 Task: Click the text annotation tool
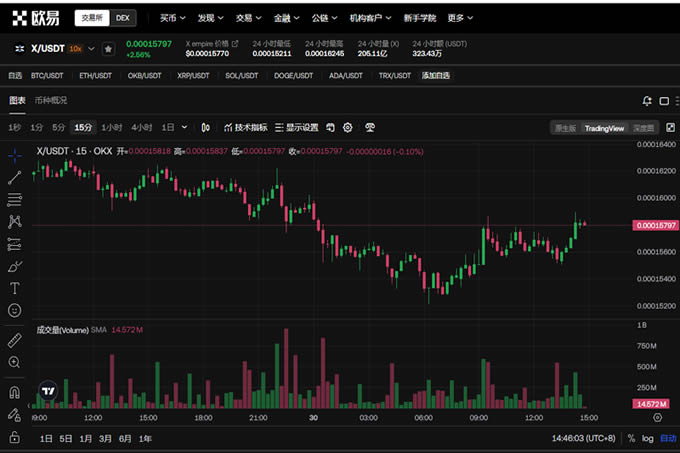click(x=15, y=288)
